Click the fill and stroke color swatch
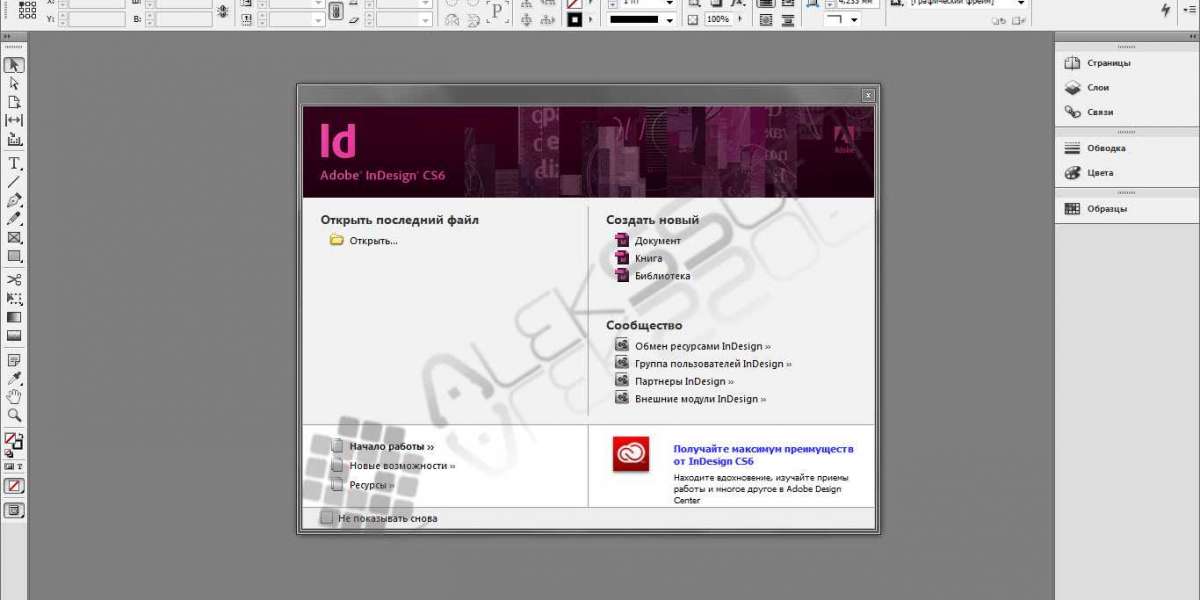This screenshot has width=1200, height=600. tap(14, 440)
